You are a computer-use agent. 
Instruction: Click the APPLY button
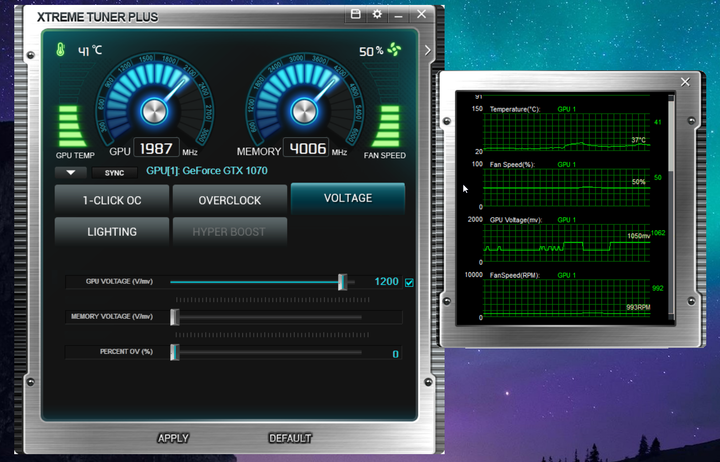tap(173, 438)
